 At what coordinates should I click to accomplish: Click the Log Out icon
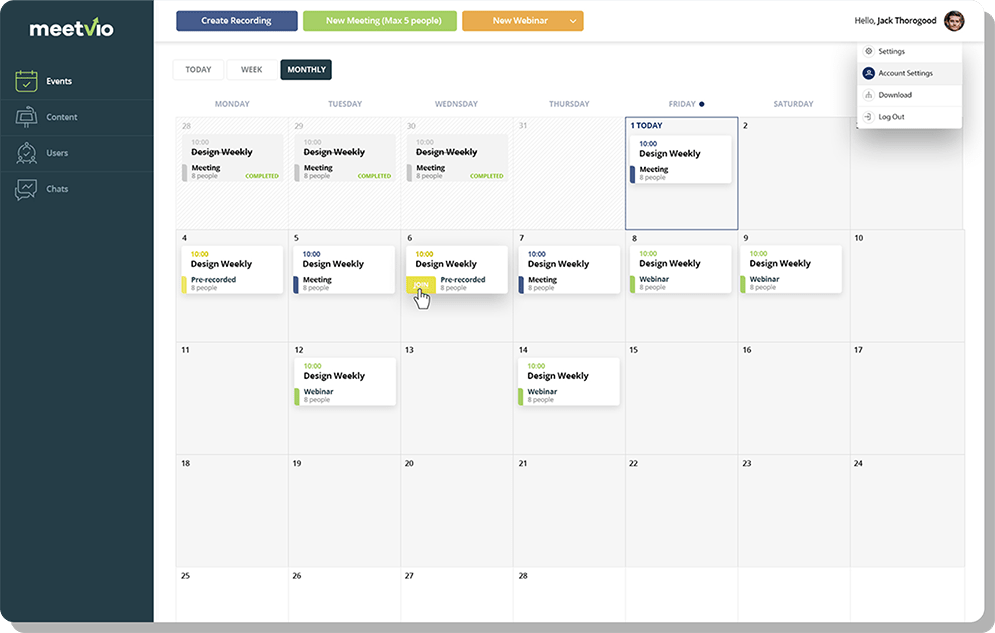(868, 117)
